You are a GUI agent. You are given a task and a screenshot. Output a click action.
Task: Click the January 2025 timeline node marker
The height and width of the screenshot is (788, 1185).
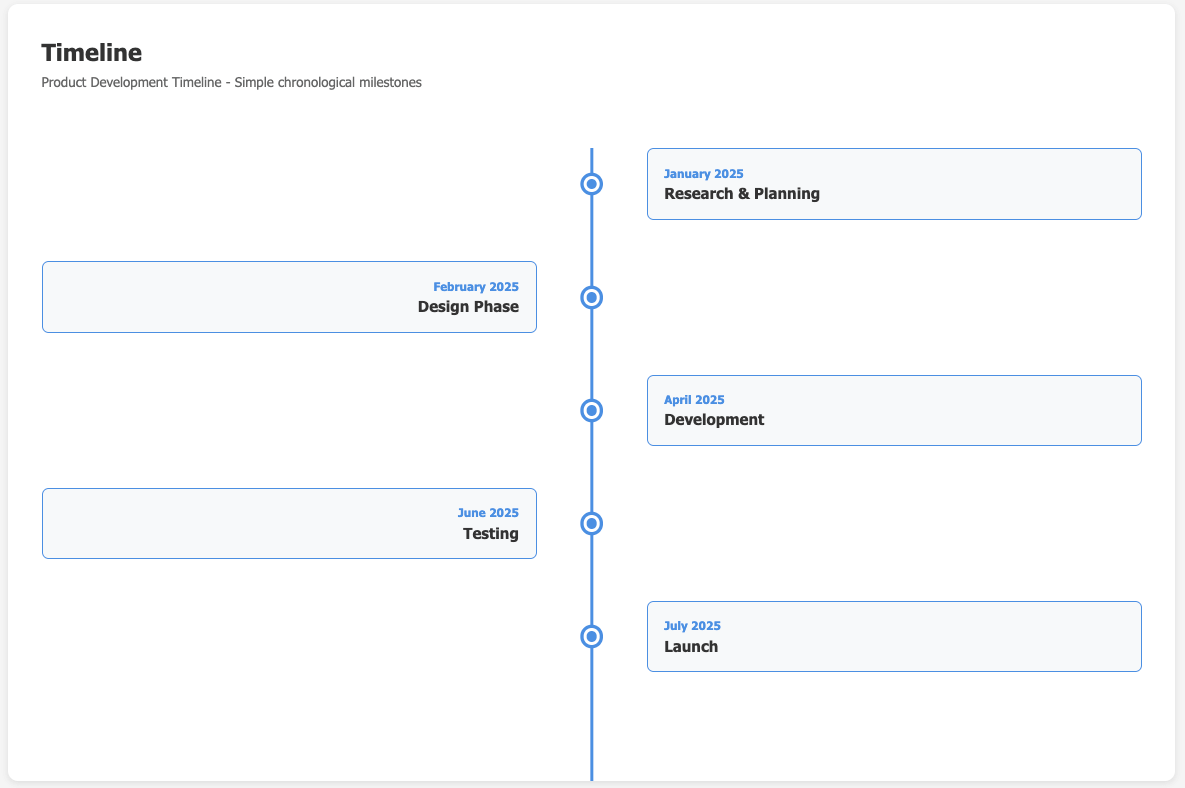pyautogui.click(x=591, y=184)
